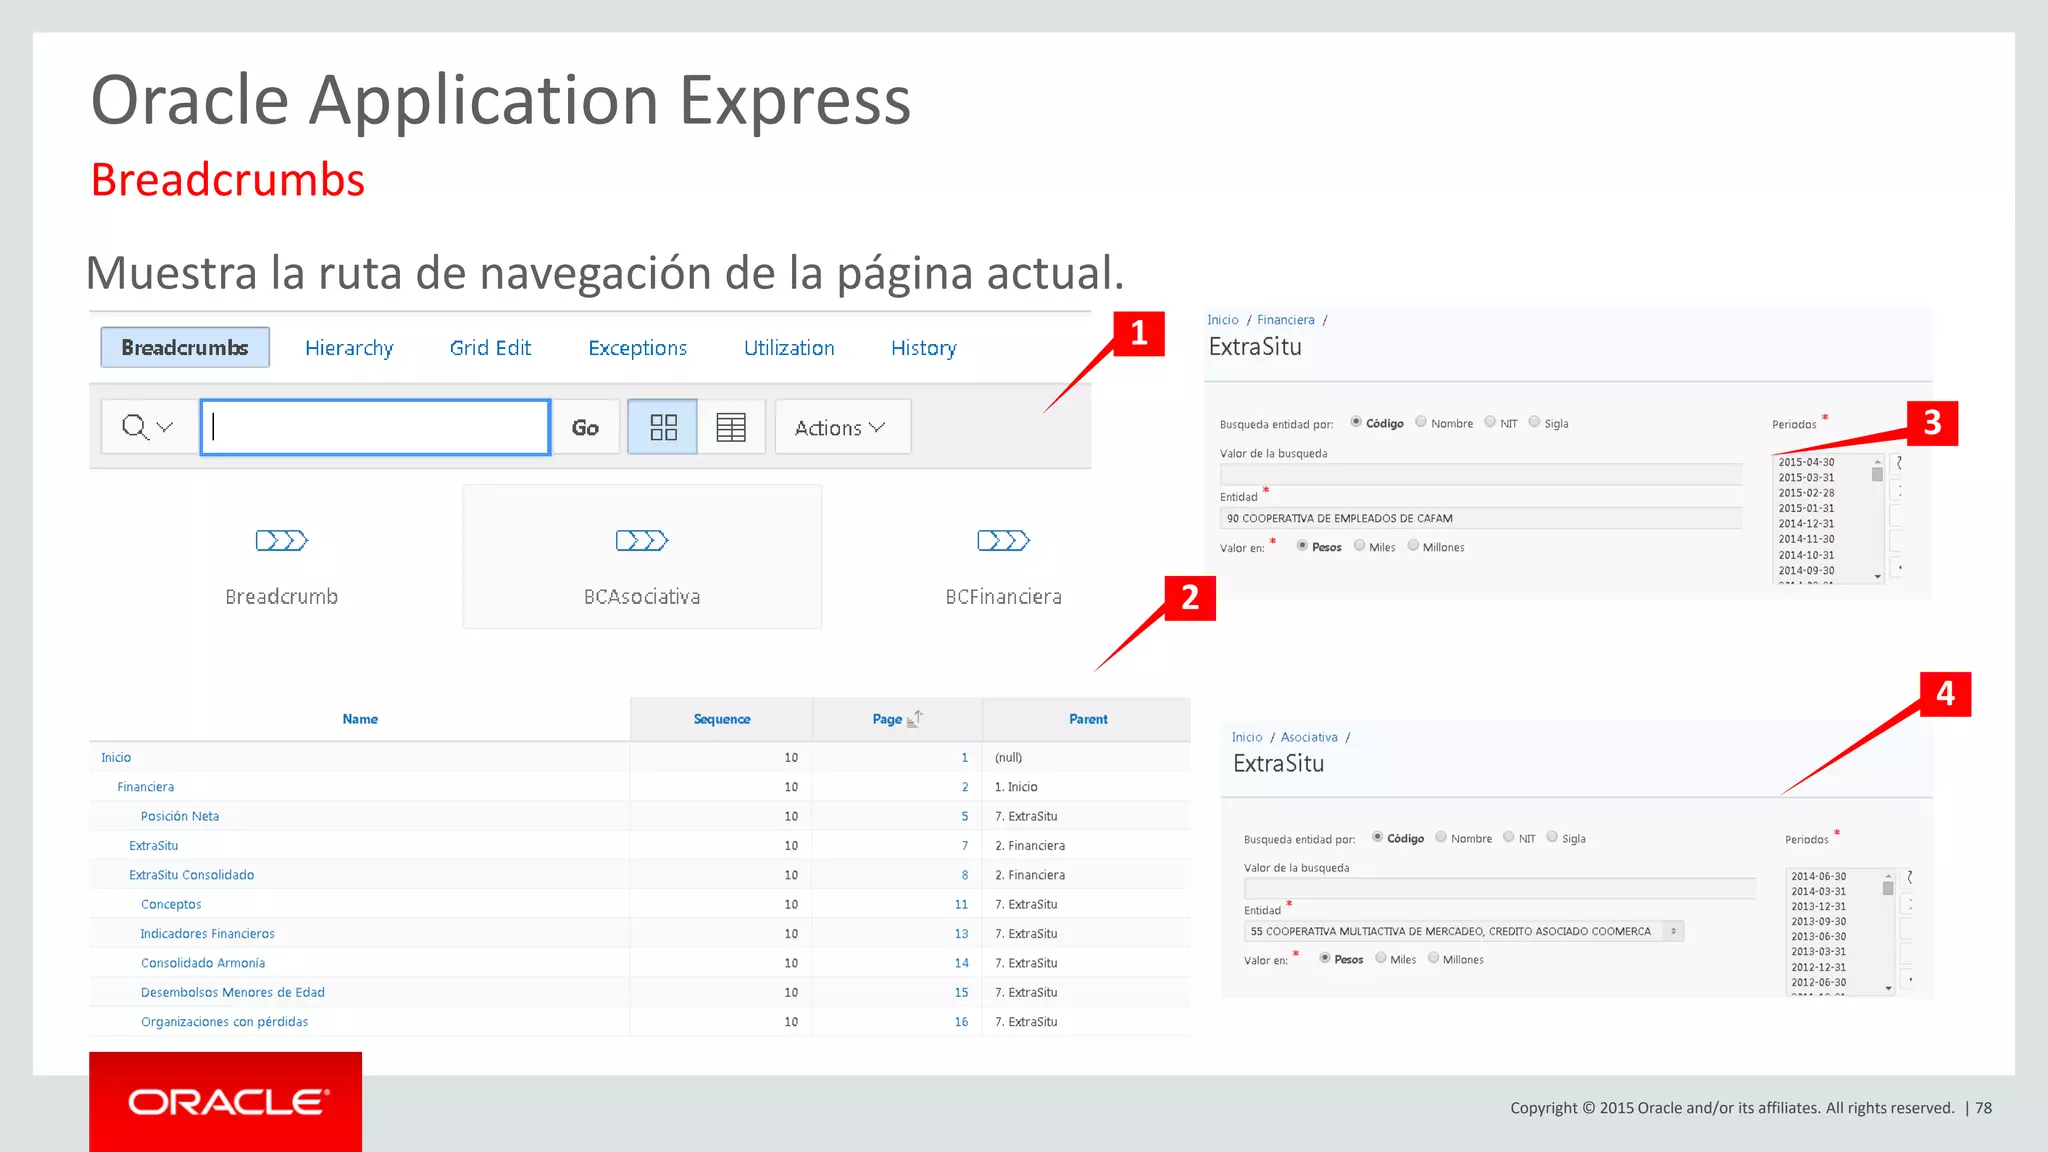Click the down arrow of upper Periodos list
Screen dimensions: 2048x1152
click(1877, 576)
